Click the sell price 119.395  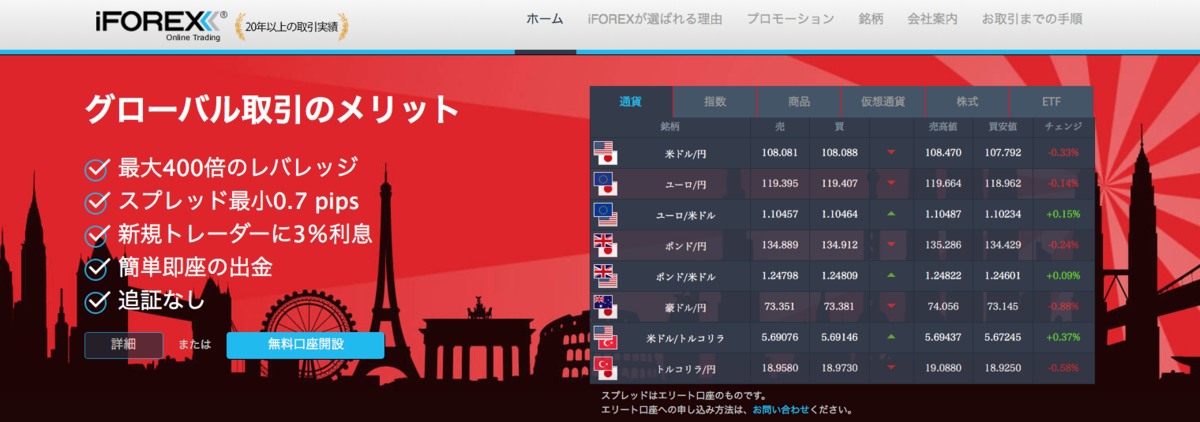780,184
